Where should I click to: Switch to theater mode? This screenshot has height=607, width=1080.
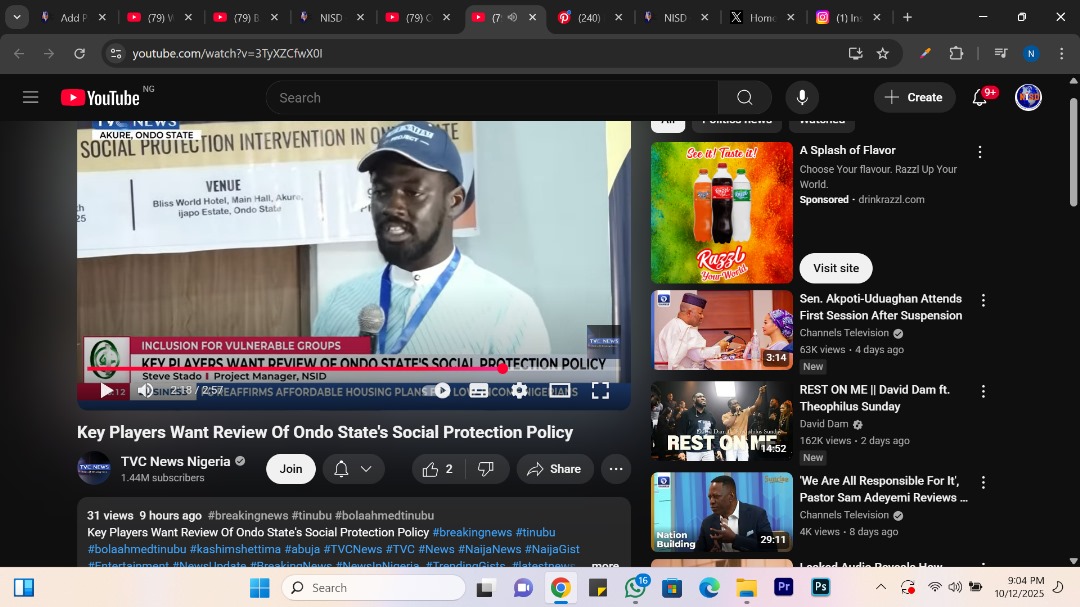(x=559, y=391)
